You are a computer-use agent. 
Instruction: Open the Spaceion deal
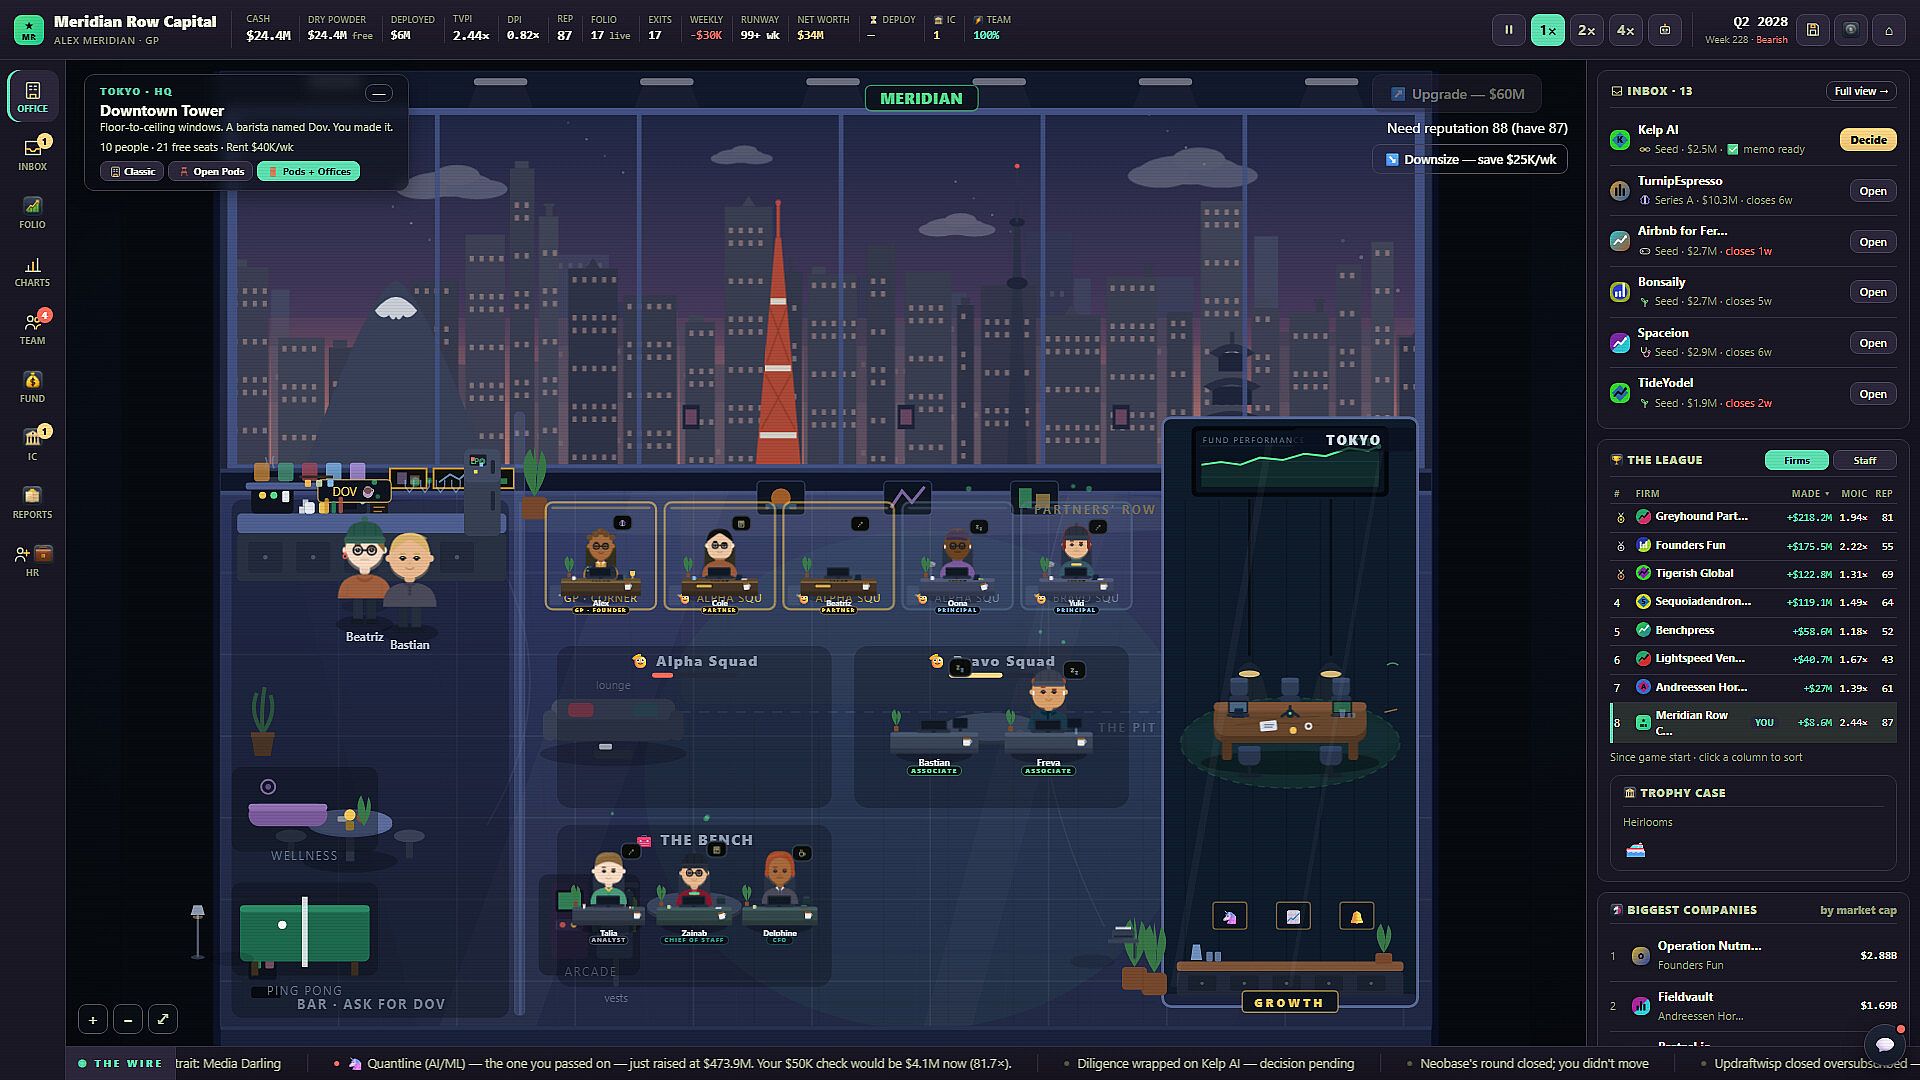tap(1872, 343)
